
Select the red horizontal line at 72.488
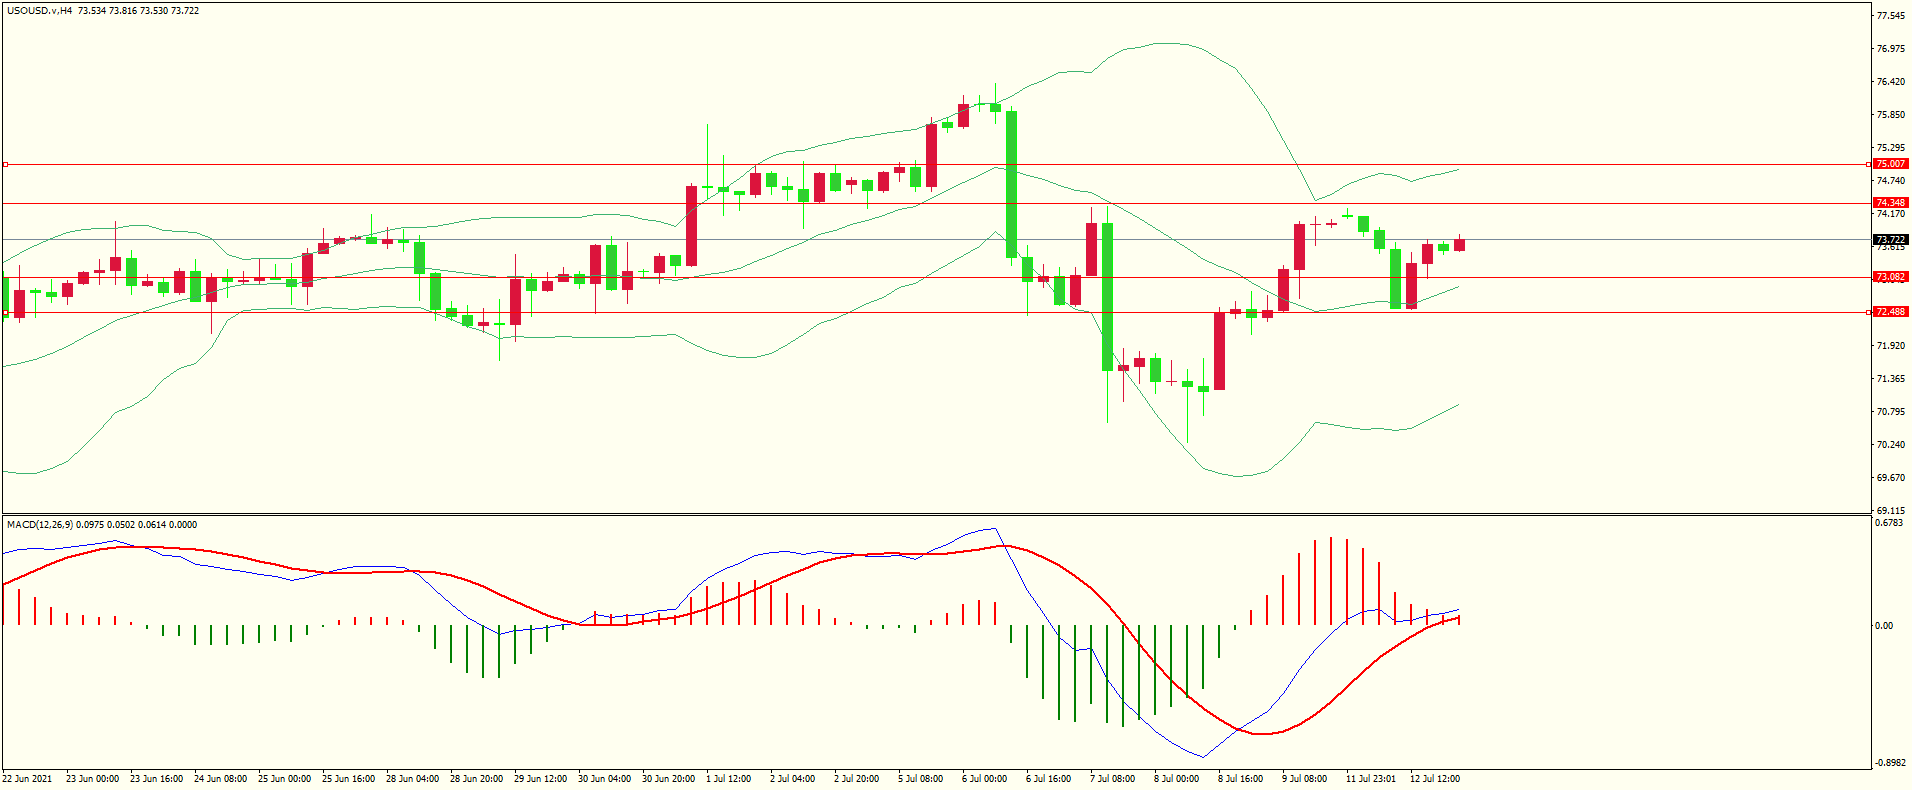pyautogui.click(x=935, y=312)
